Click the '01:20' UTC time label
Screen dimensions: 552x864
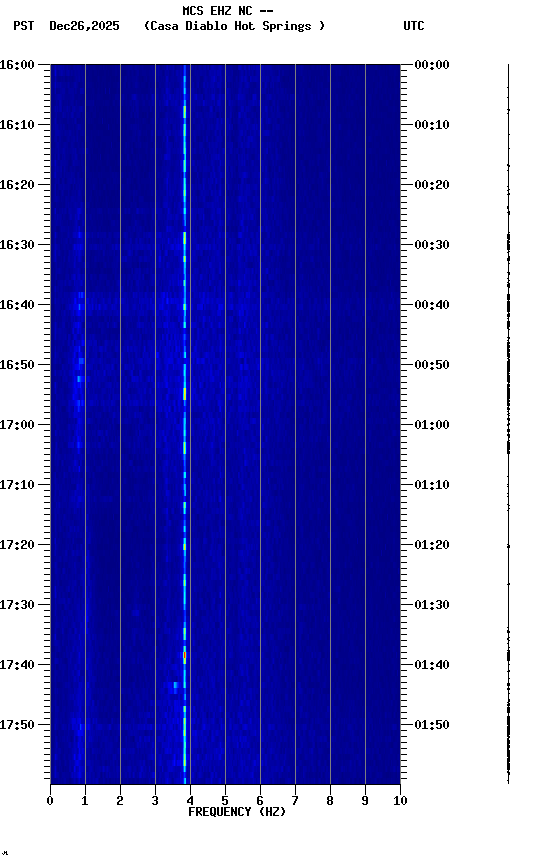tap(432, 546)
